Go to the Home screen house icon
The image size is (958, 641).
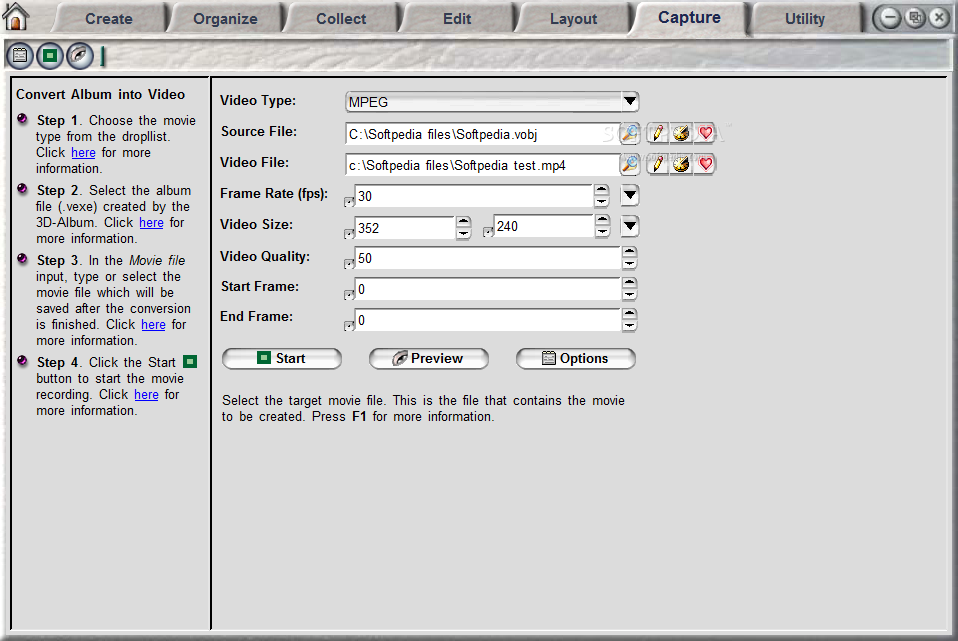point(15,16)
